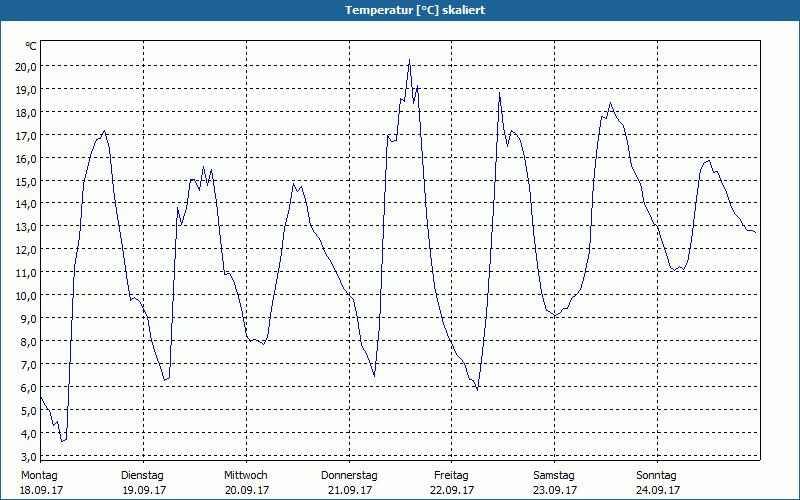Click the lowest curve point on Monday
Screen dimensions: 800x500
coord(62,441)
